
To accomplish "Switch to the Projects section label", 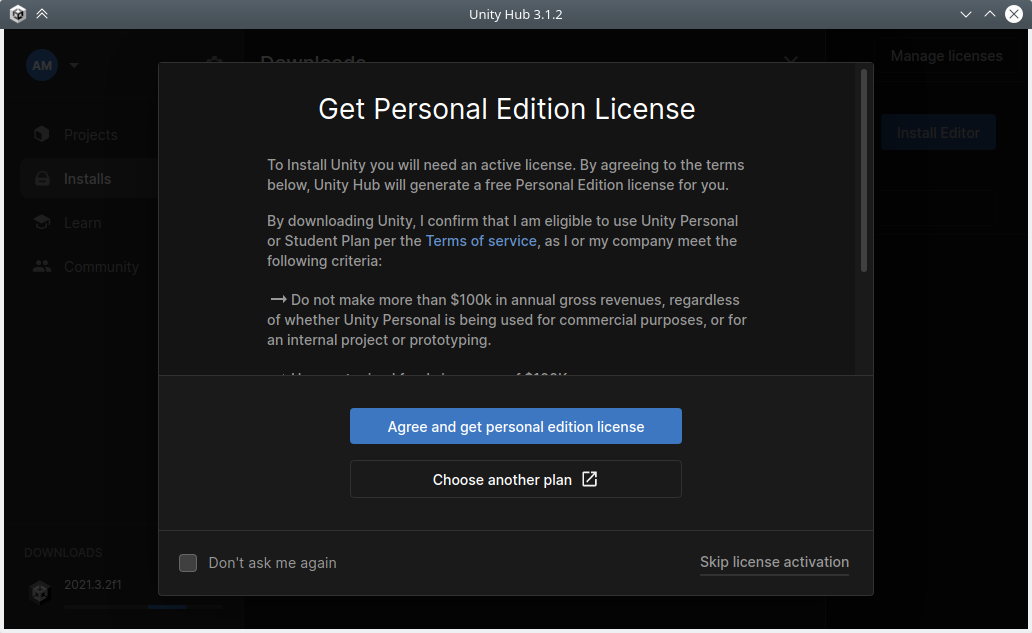I will (x=91, y=135).
